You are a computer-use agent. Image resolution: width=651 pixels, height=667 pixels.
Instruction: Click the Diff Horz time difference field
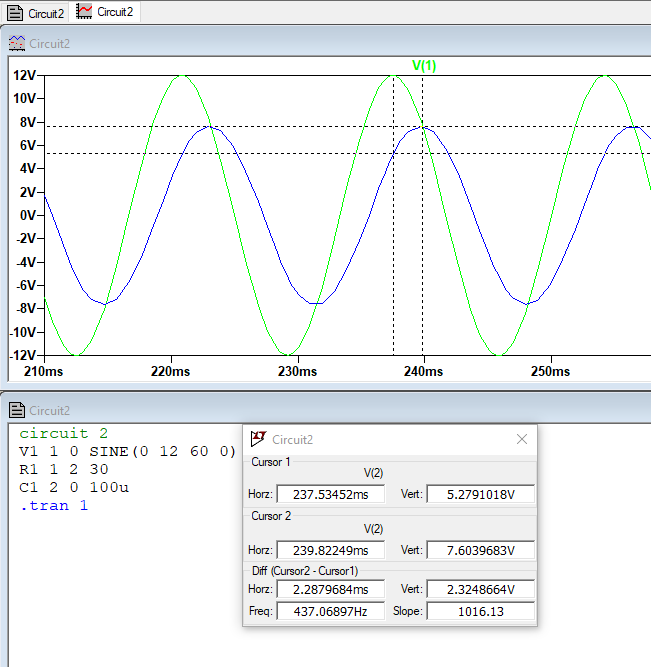(x=330, y=590)
